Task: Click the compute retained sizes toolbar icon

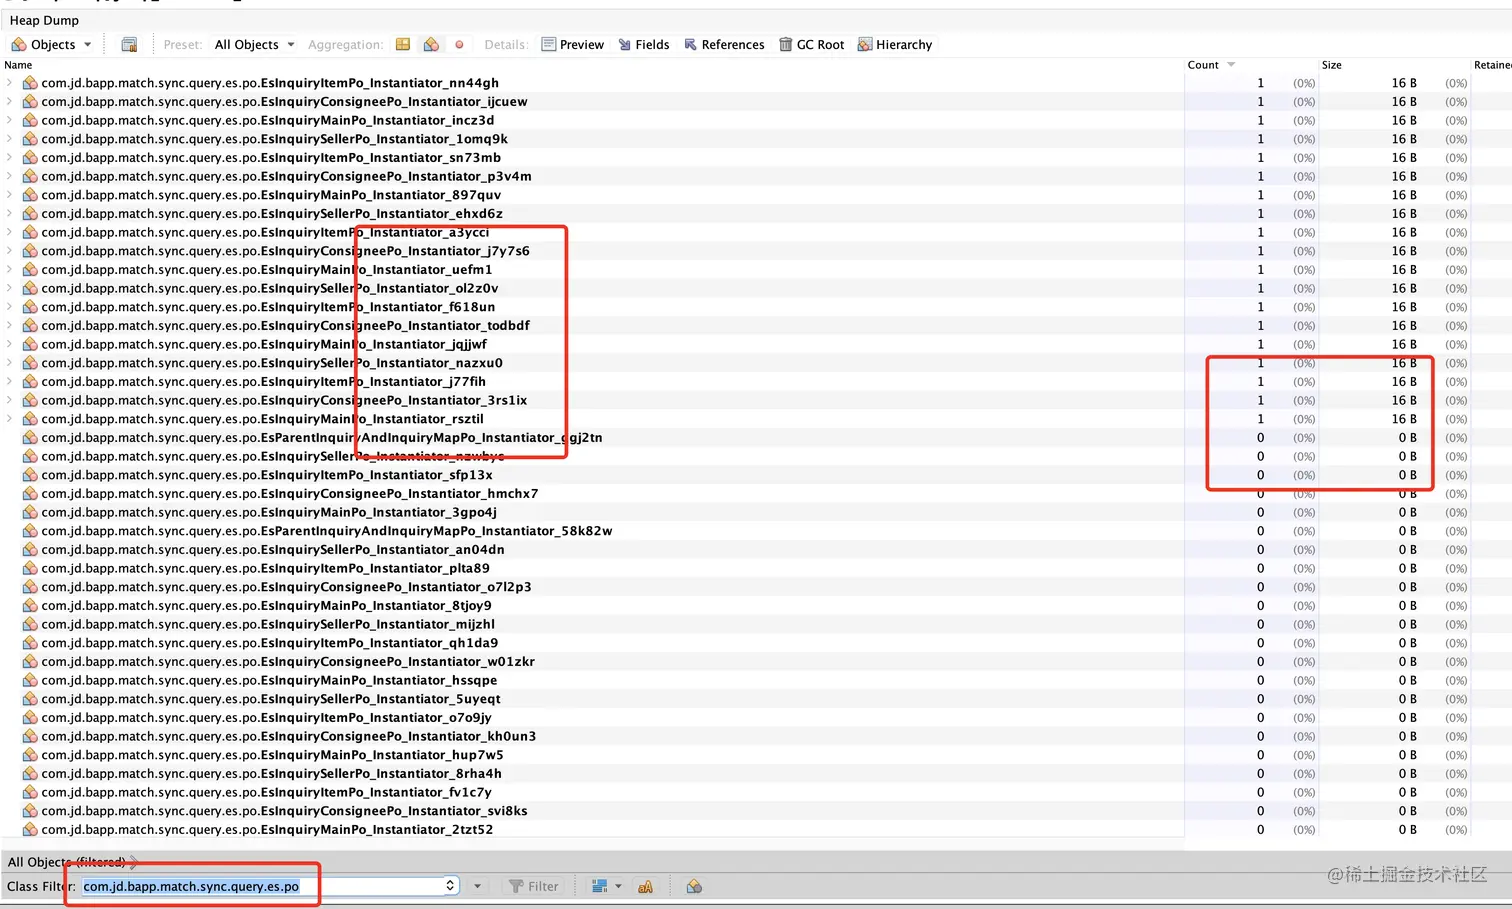Action: pyautogui.click(x=129, y=44)
